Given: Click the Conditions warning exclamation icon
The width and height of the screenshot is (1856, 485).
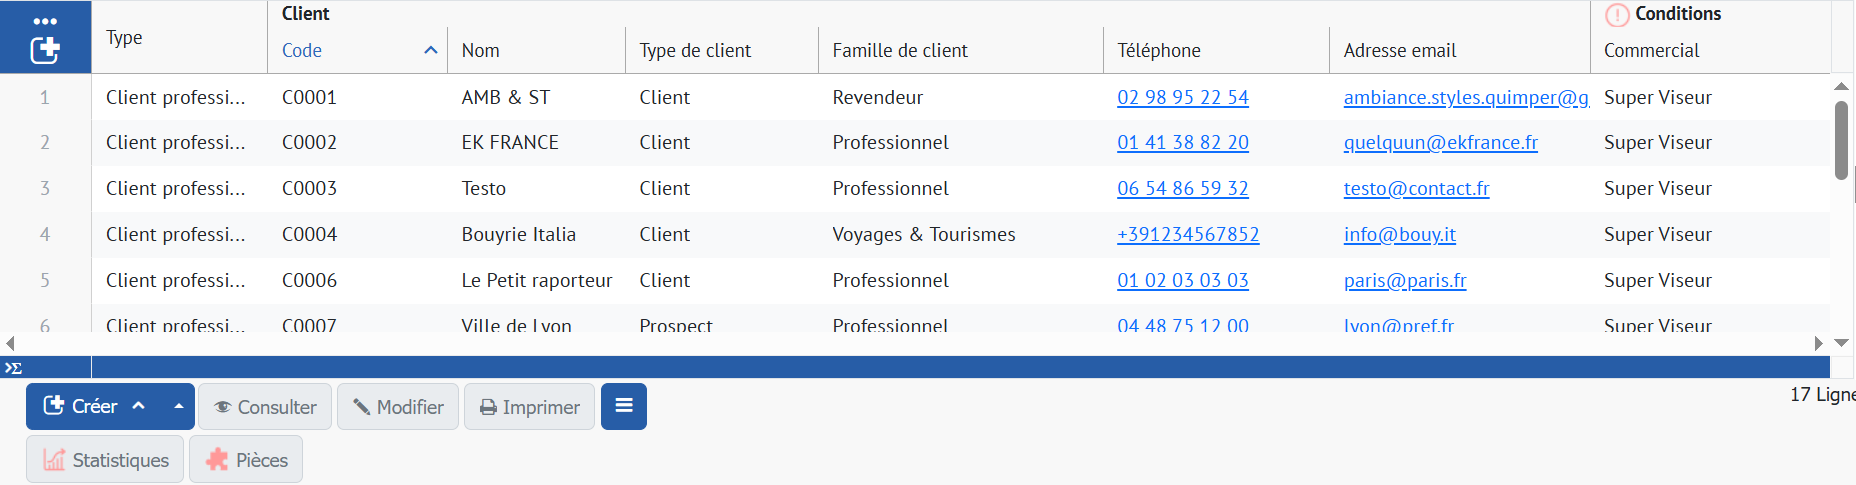Looking at the screenshot, I should pyautogui.click(x=1616, y=15).
